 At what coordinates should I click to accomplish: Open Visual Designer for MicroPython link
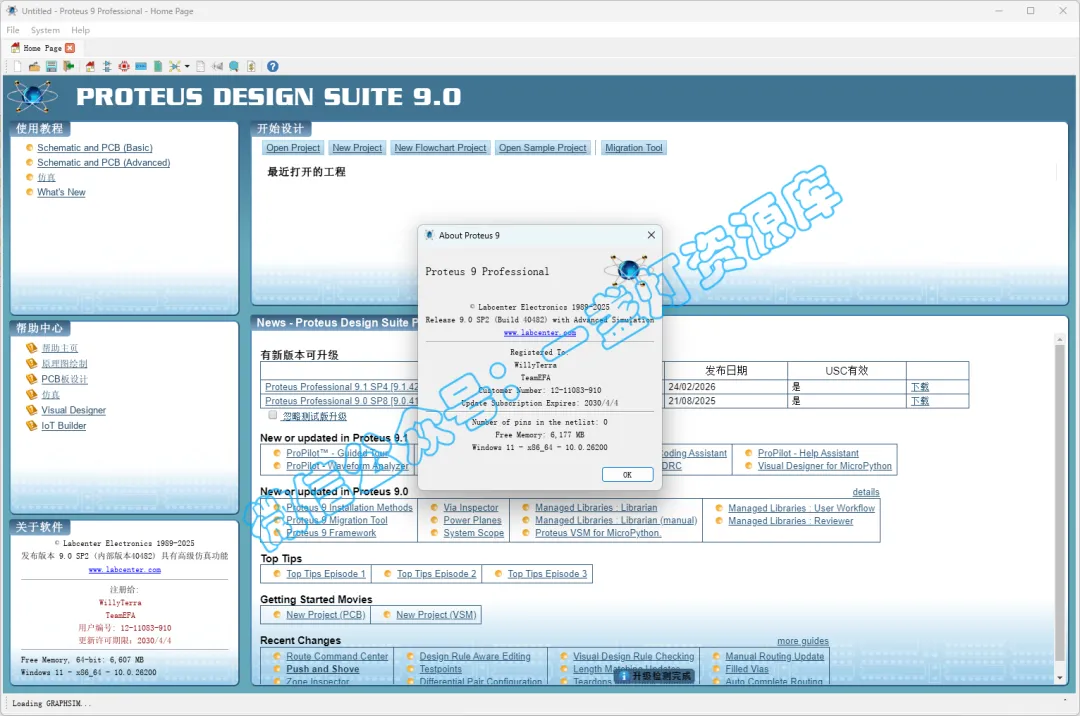[x=824, y=466]
